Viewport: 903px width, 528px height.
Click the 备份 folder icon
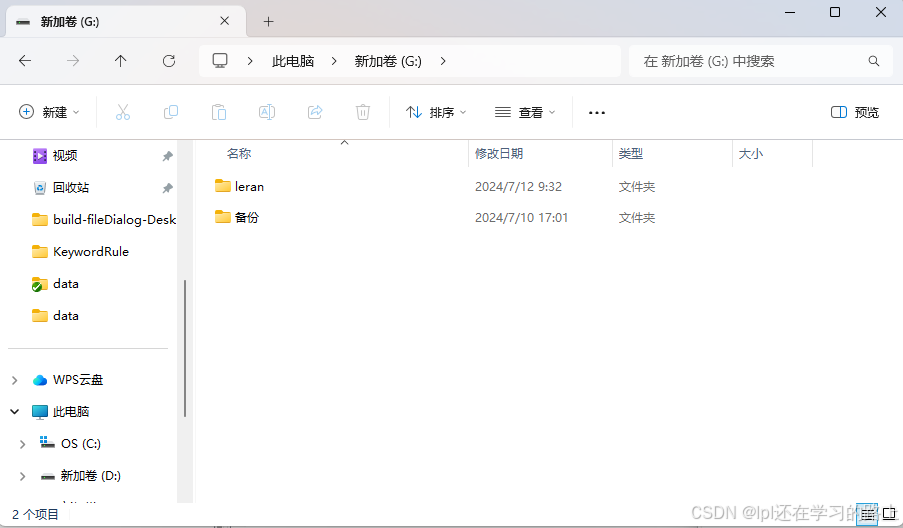click(x=222, y=216)
